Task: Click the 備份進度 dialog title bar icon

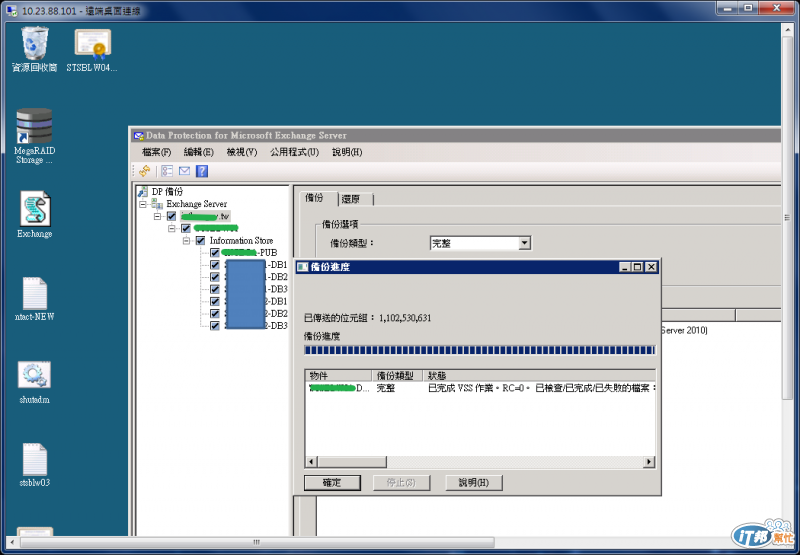Action: 303,267
